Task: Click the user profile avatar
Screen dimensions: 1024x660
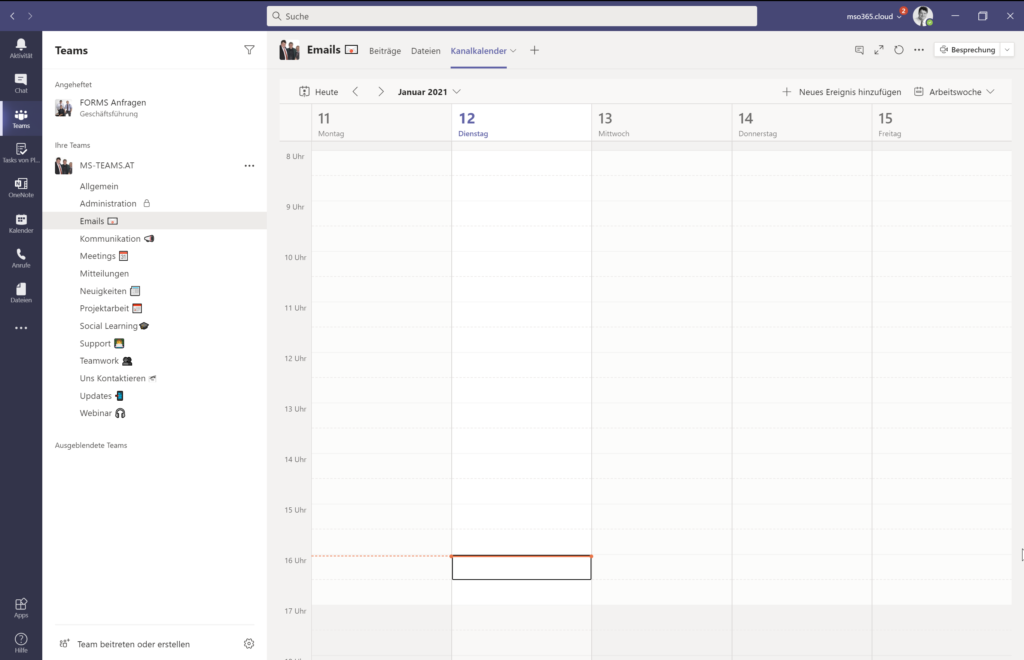Action: coord(923,16)
